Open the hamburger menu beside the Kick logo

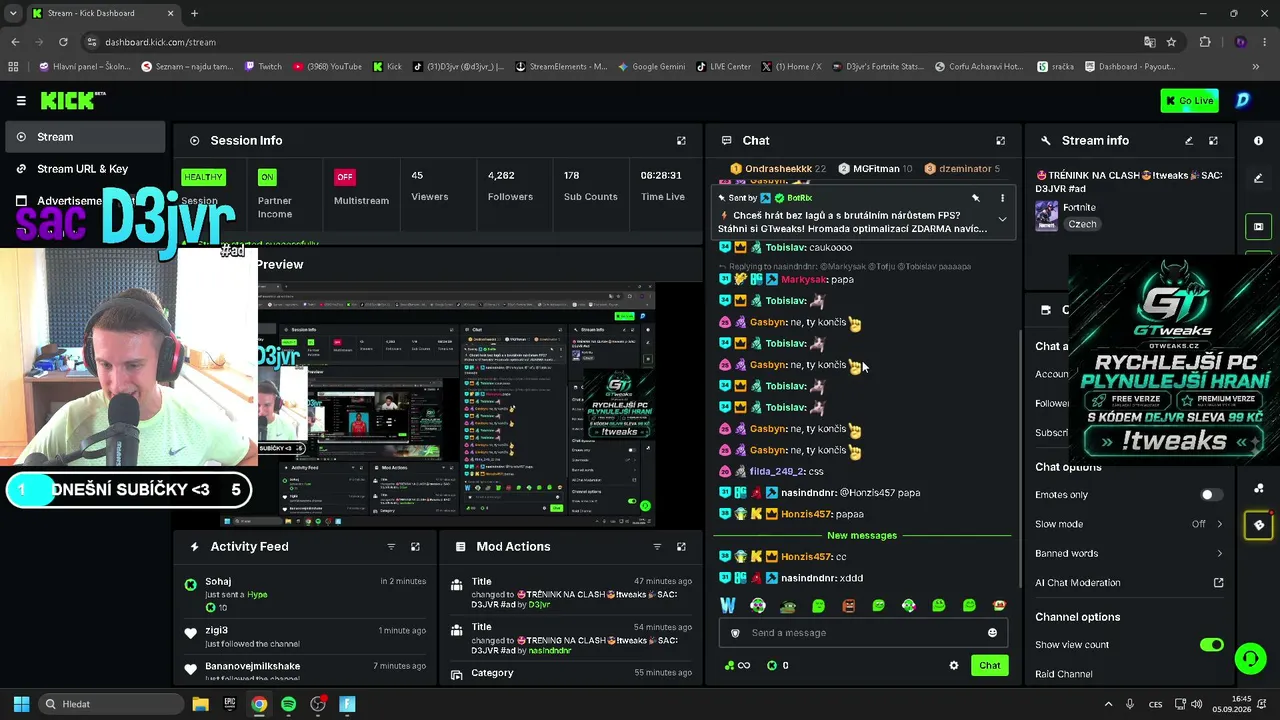click(21, 101)
